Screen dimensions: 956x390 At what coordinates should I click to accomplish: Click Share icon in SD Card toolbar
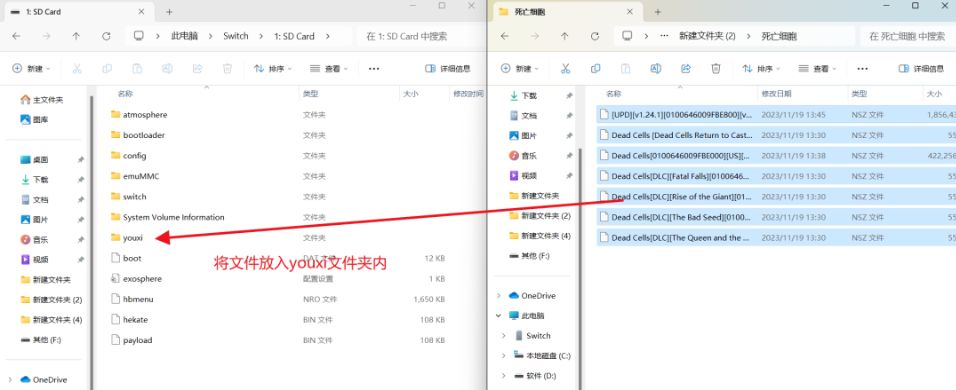pyautogui.click(x=197, y=69)
